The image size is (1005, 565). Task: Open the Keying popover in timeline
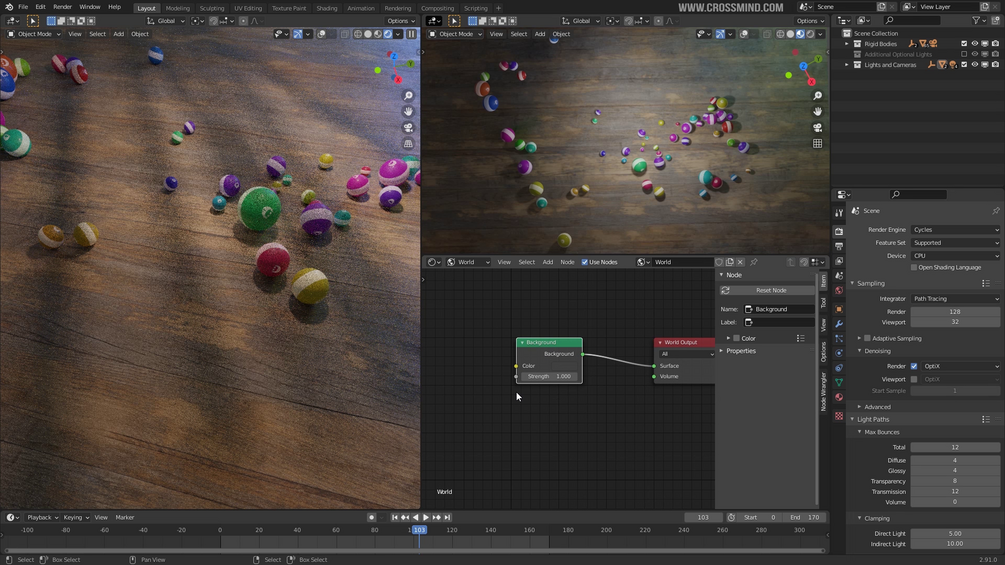[x=76, y=518]
